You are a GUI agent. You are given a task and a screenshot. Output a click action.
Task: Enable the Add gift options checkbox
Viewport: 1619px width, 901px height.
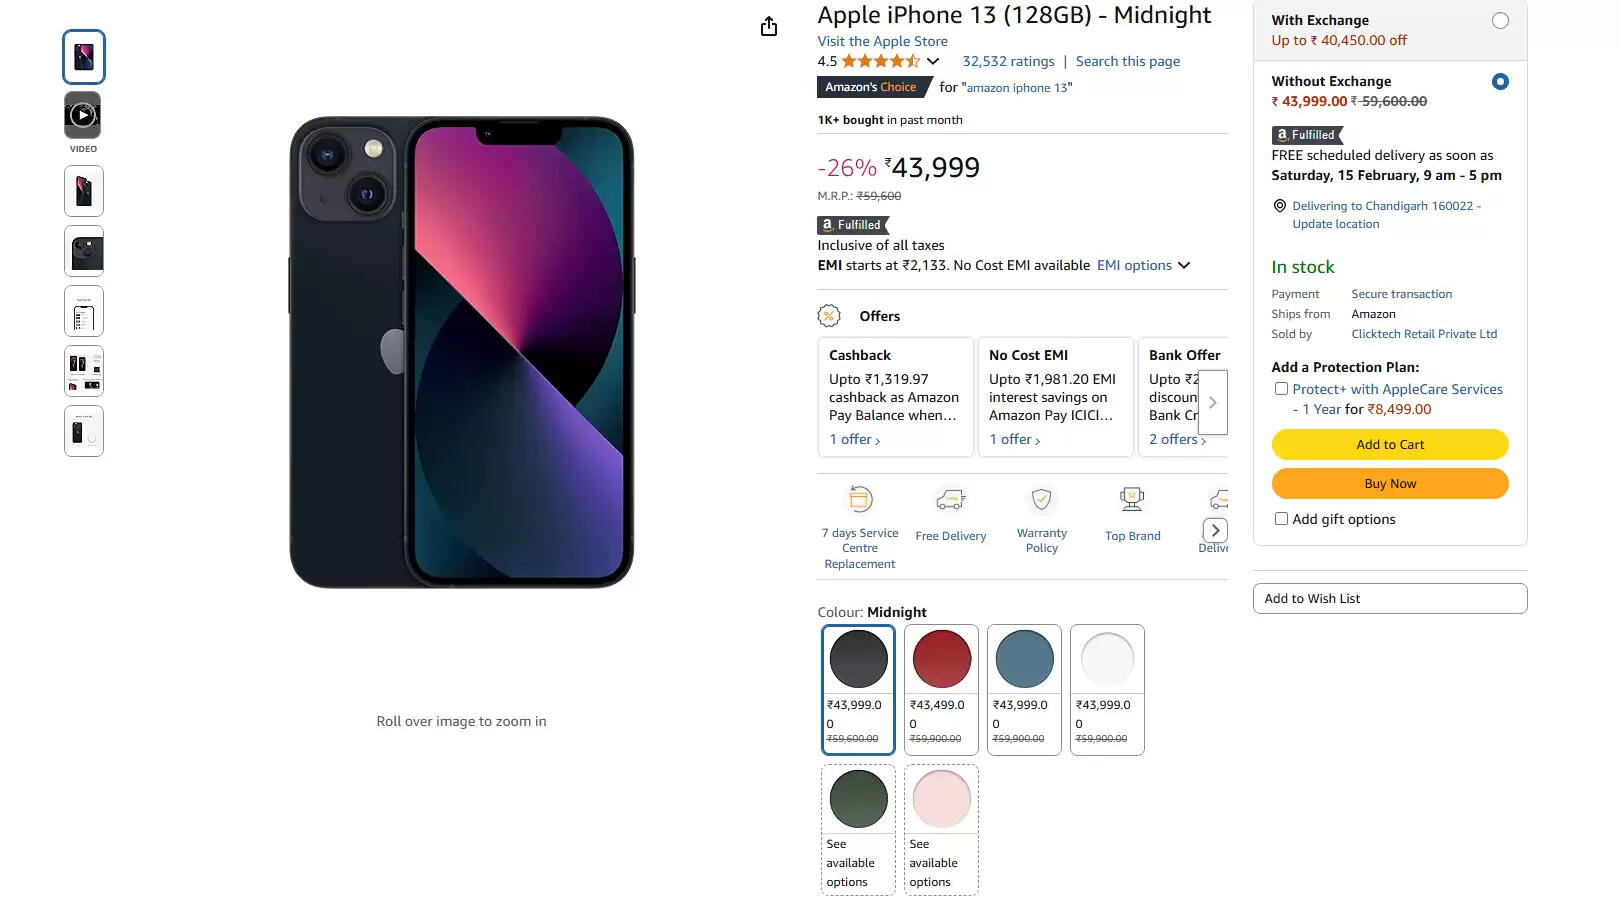click(1281, 519)
